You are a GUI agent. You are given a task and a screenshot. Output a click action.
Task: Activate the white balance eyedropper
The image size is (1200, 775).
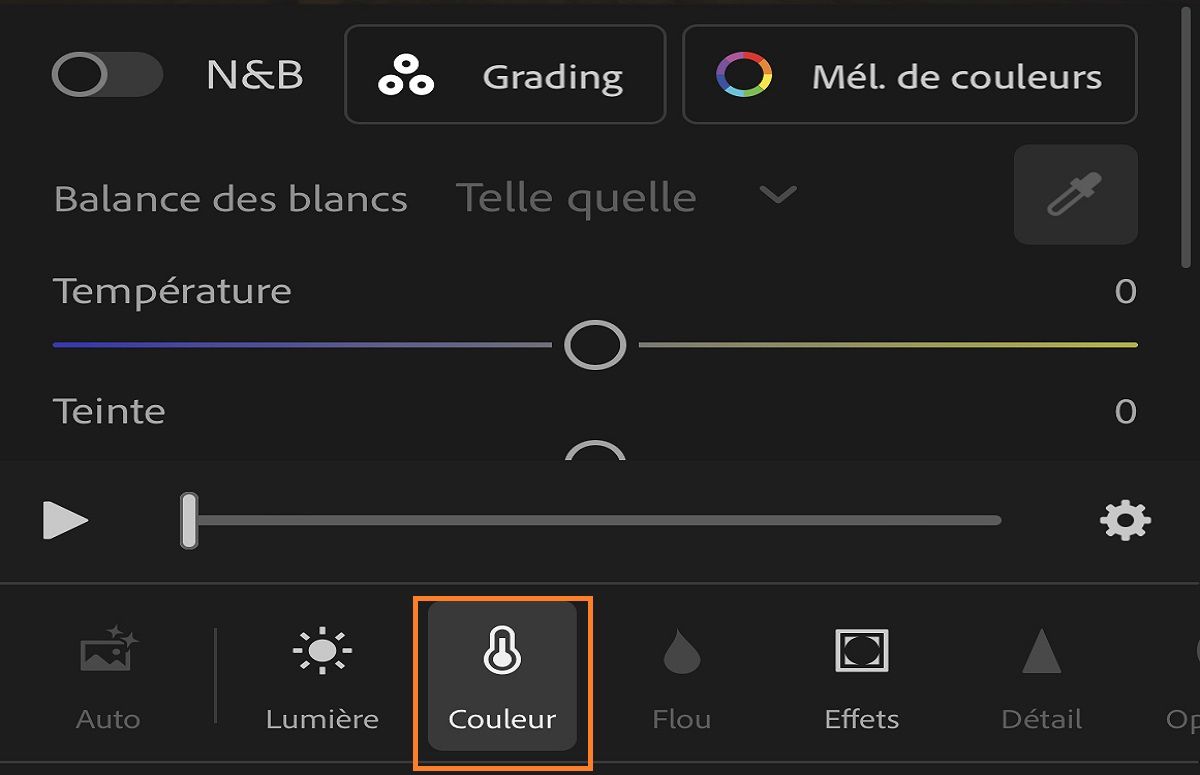[1076, 195]
